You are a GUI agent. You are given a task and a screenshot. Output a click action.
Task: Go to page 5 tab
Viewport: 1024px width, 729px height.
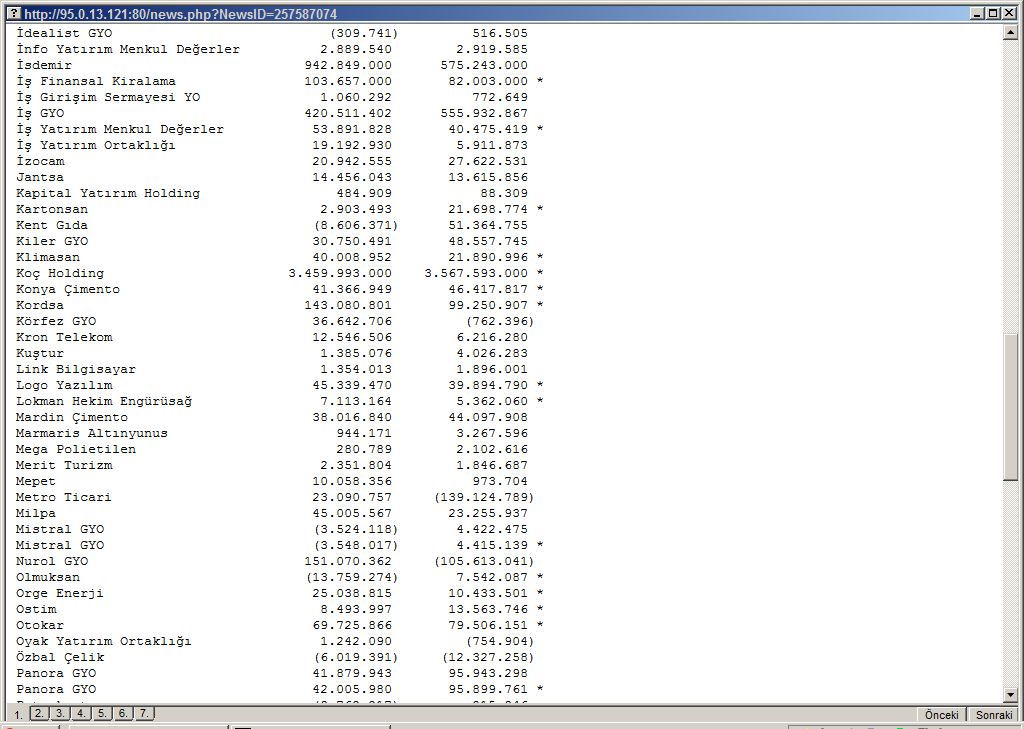(x=103, y=713)
